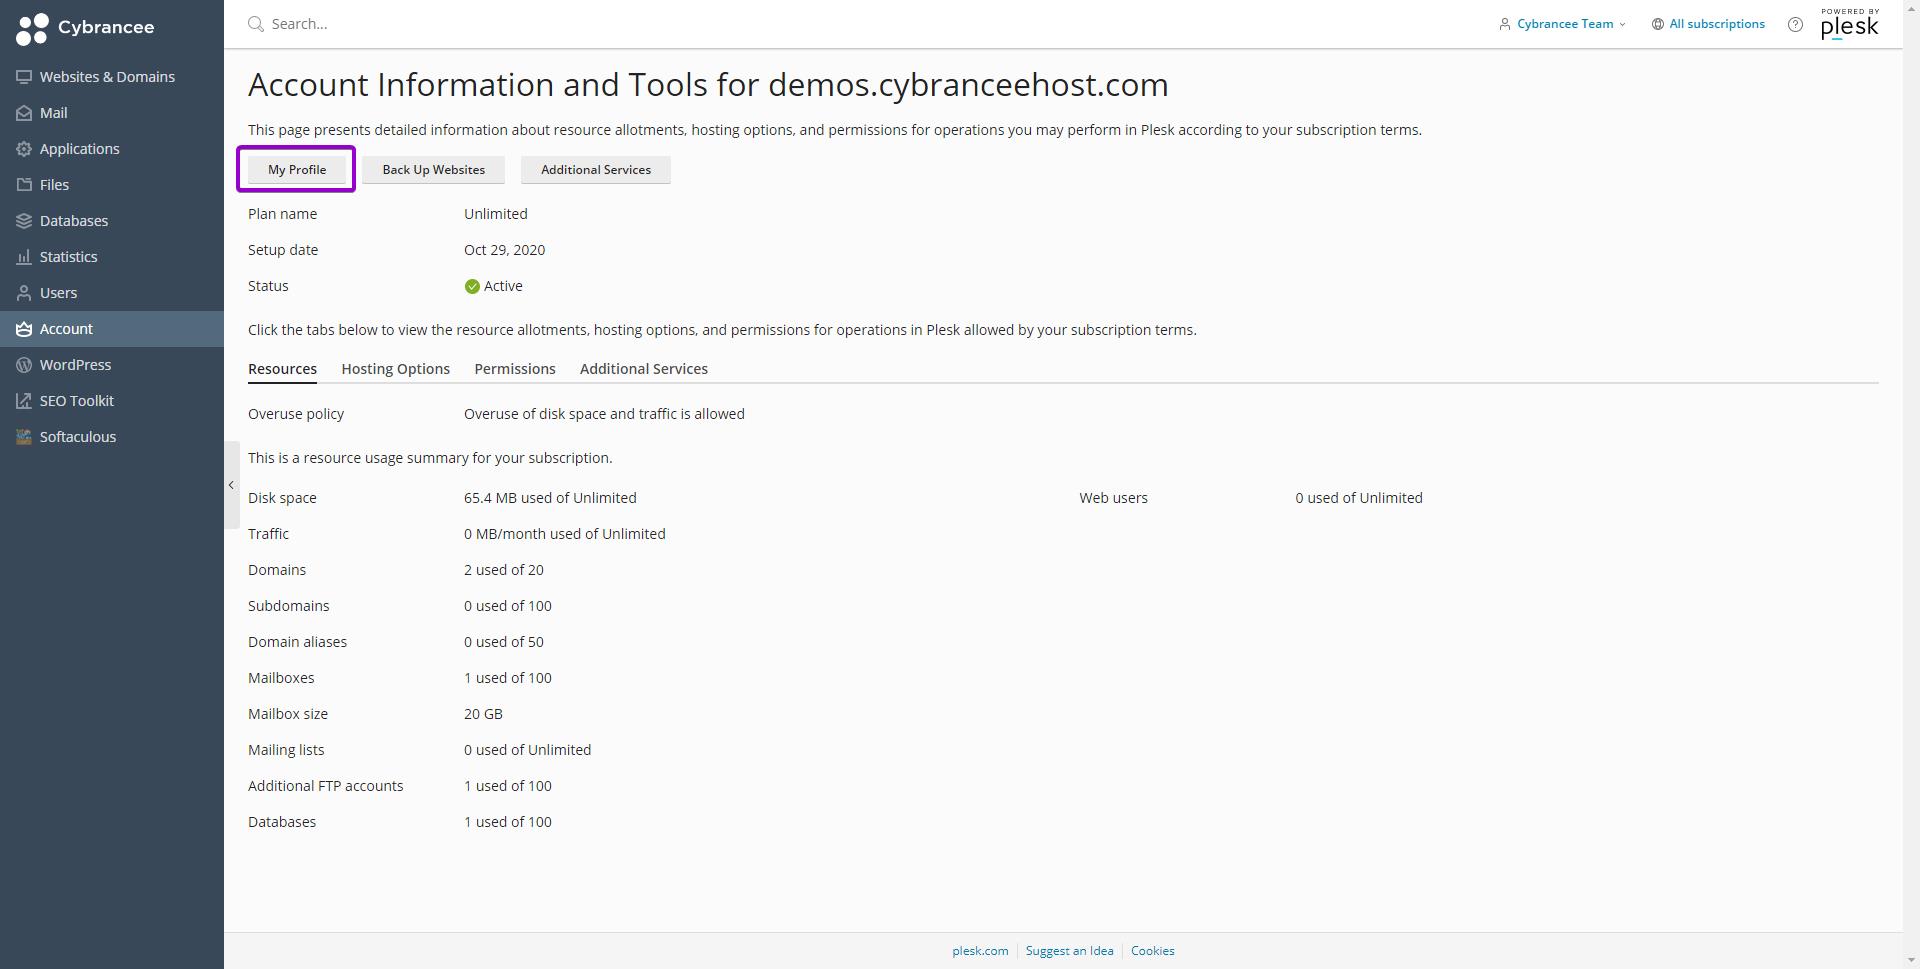The image size is (1920, 969).
Task: Open All subscriptions selector
Action: [1708, 24]
